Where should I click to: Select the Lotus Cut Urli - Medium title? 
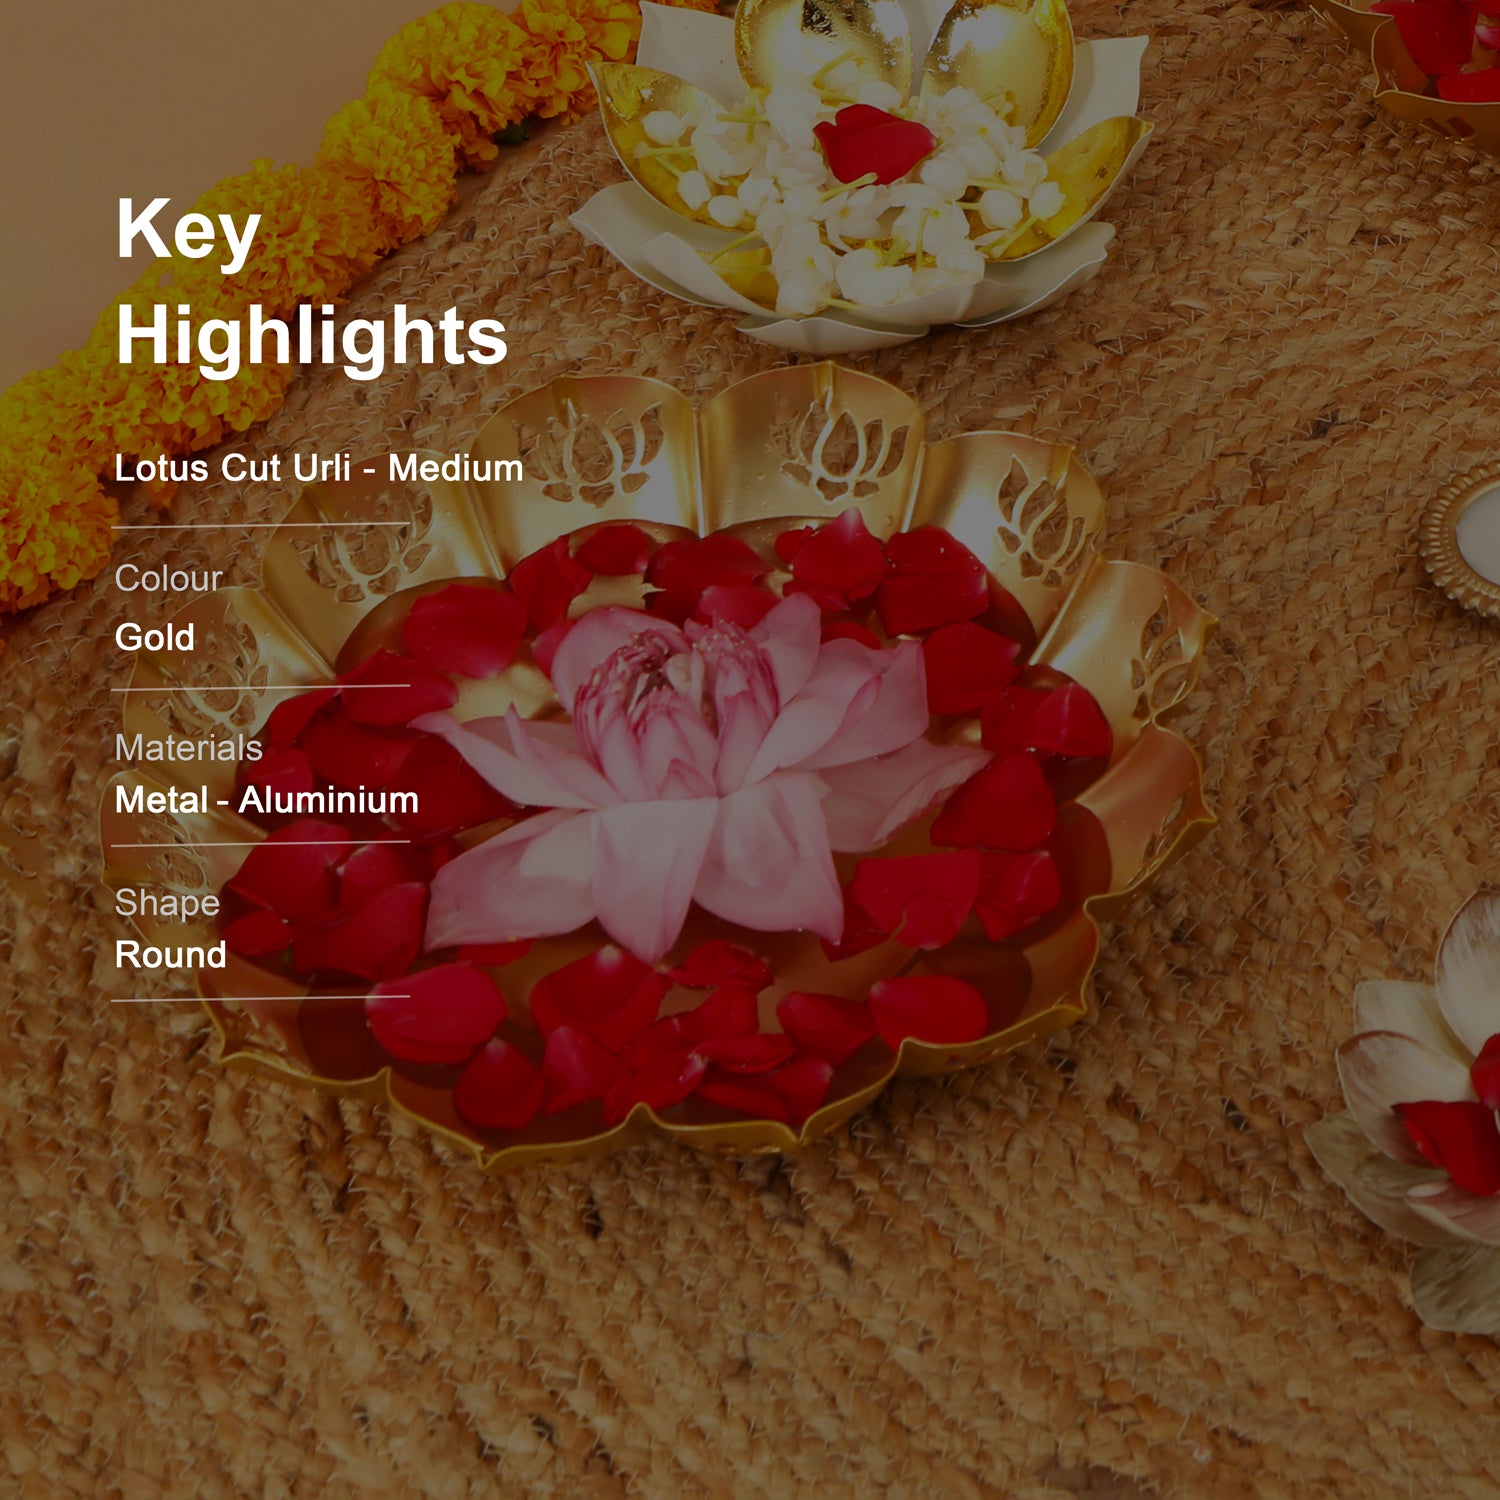tap(319, 468)
